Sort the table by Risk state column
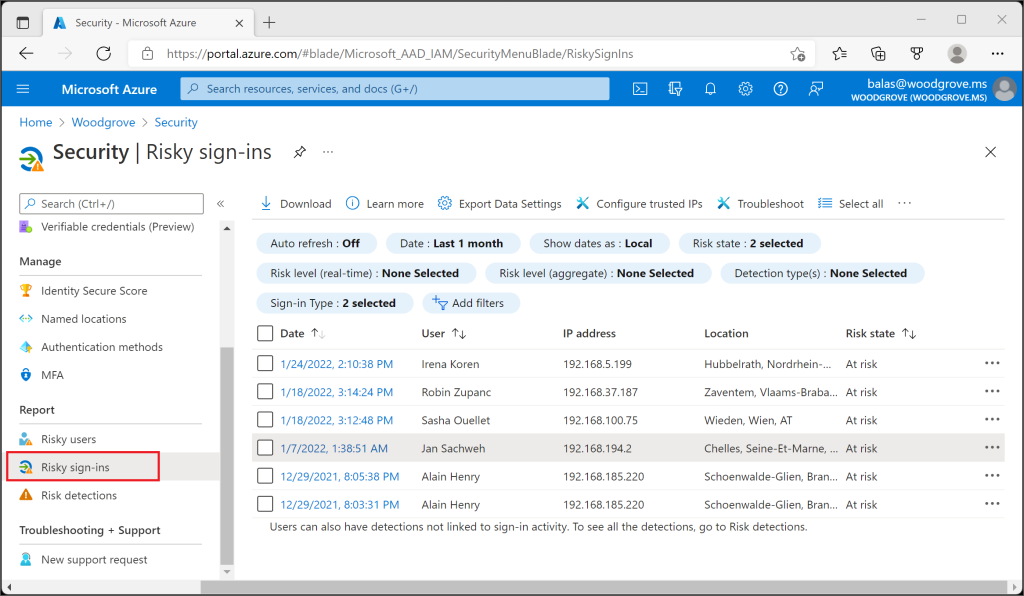This screenshot has height=596, width=1024. coord(881,334)
